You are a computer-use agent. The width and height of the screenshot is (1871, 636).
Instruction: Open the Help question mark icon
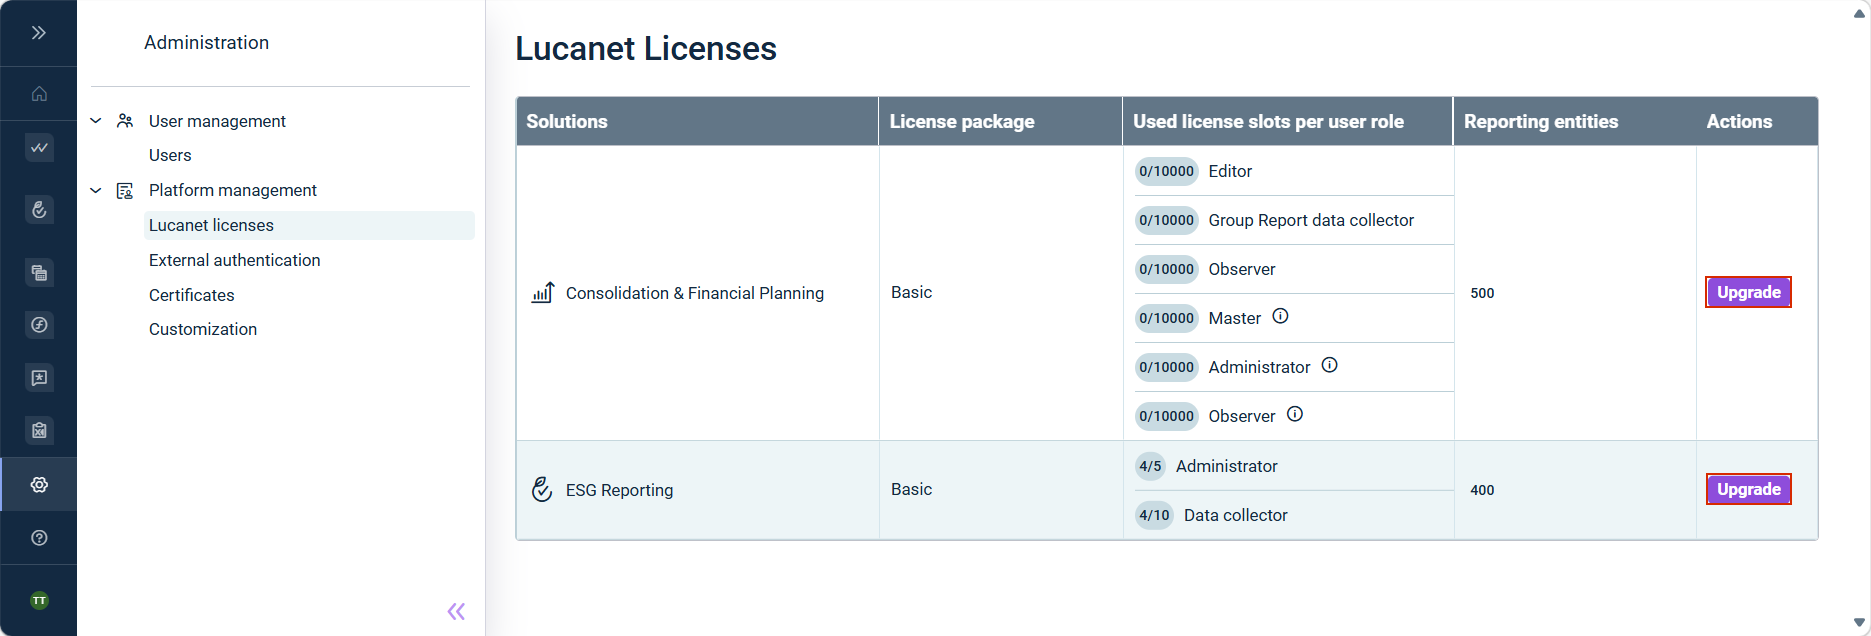click(39, 538)
